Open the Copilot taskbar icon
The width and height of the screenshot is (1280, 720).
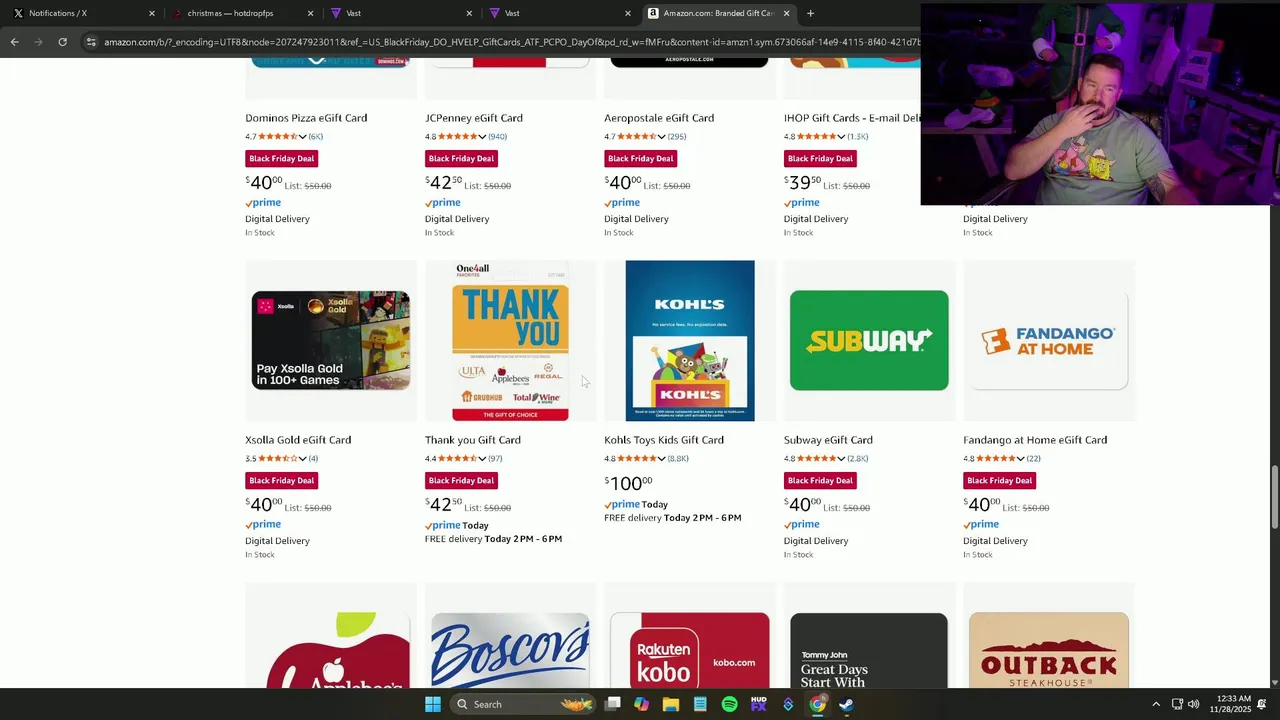tap(641, 704)
